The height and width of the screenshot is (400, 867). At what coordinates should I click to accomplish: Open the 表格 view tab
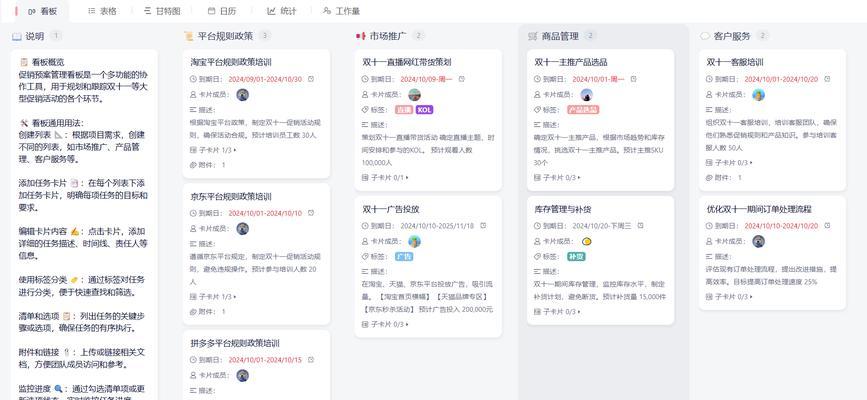pyautogui.click(x=102, y=11)
